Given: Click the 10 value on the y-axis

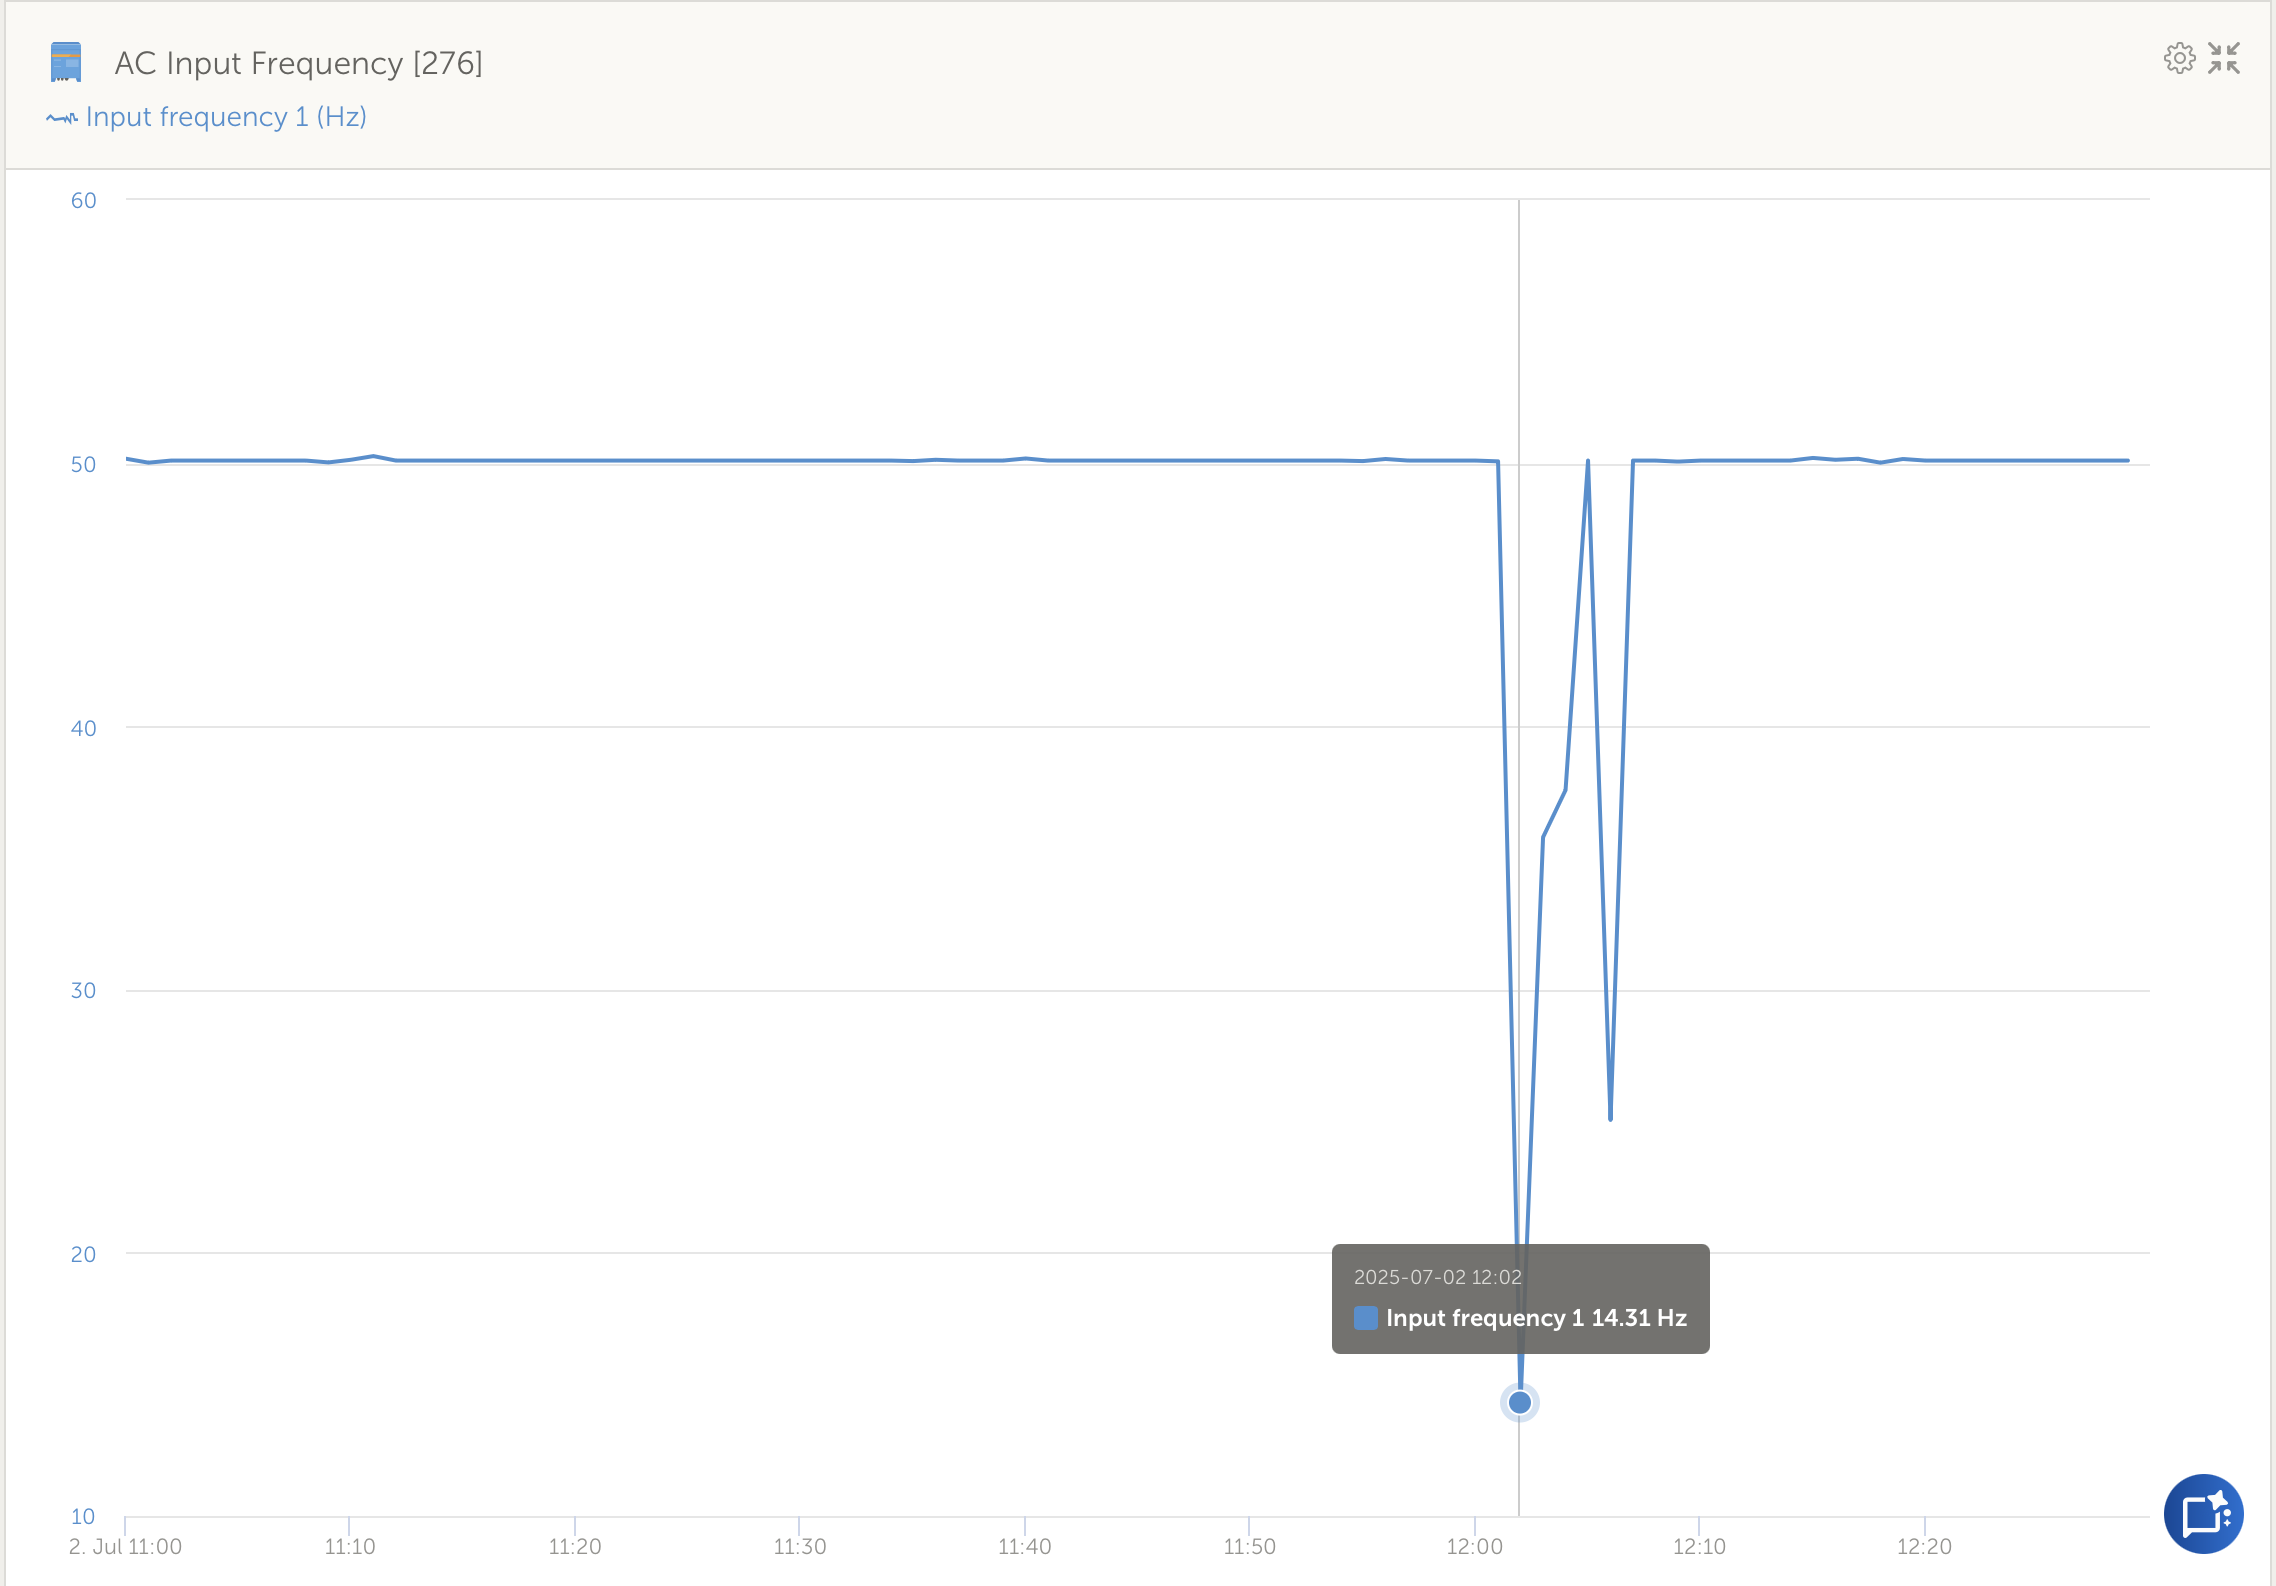Looking at the screenshot, I should coord(83,1516).
